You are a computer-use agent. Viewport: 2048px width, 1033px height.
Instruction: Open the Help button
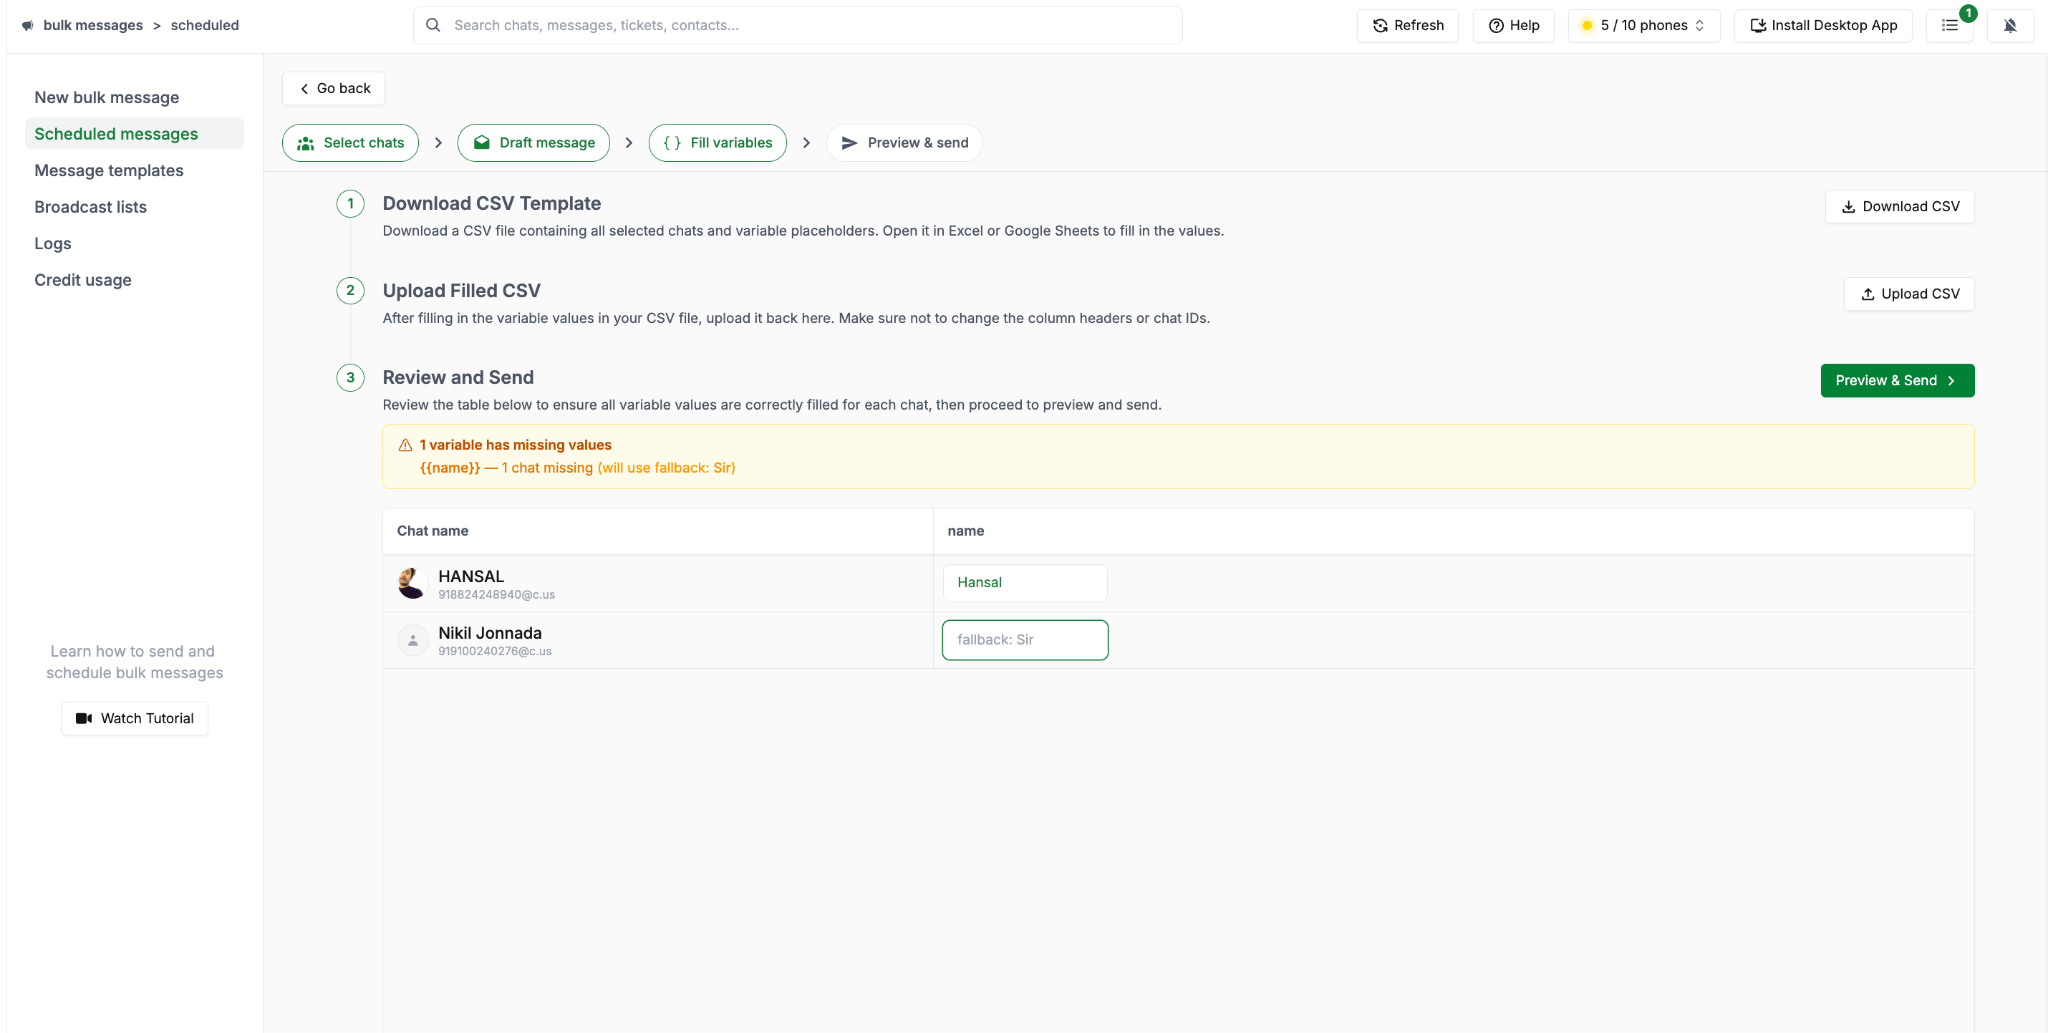(1514, 25)
